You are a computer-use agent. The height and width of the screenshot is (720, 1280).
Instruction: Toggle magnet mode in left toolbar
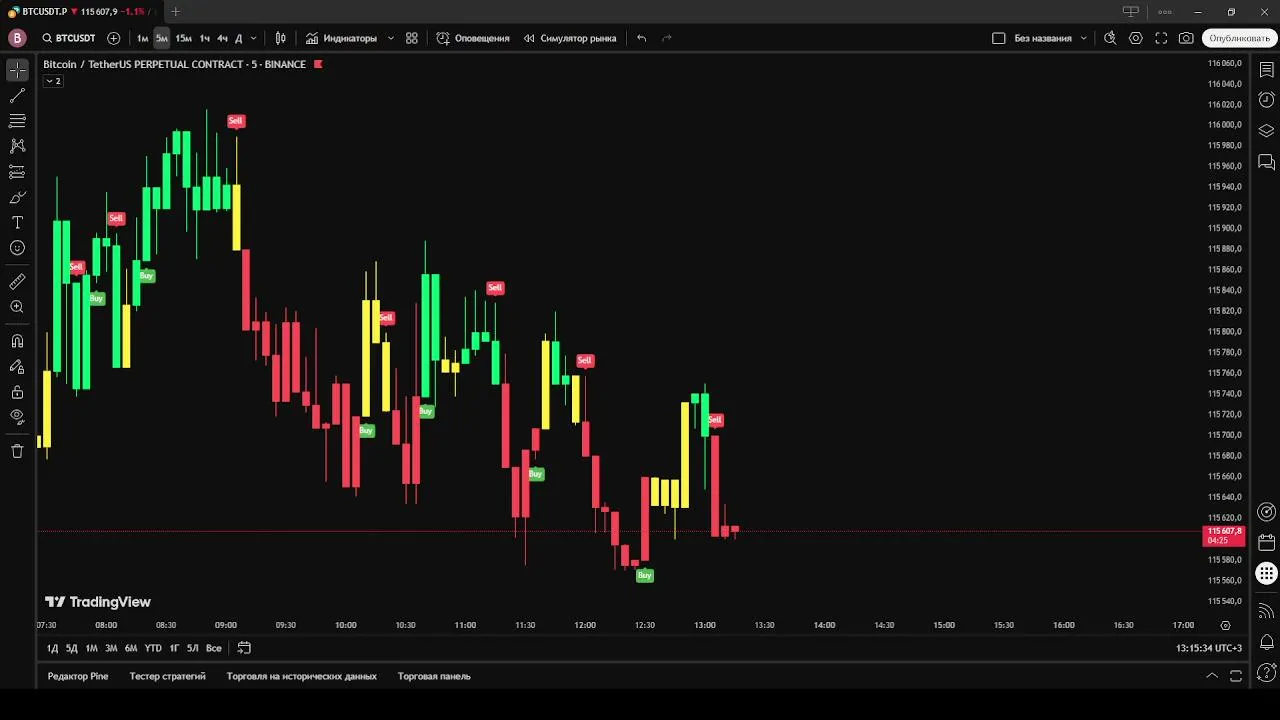pos(17,341)
